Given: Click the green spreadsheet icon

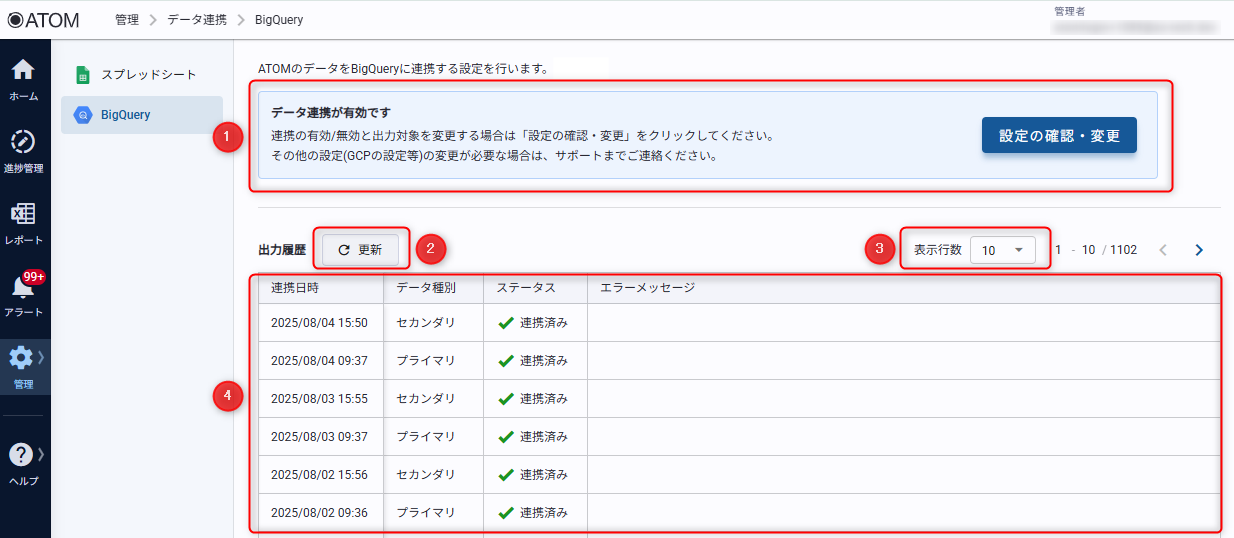Looking at the screenshot, I should coord(84,75).
